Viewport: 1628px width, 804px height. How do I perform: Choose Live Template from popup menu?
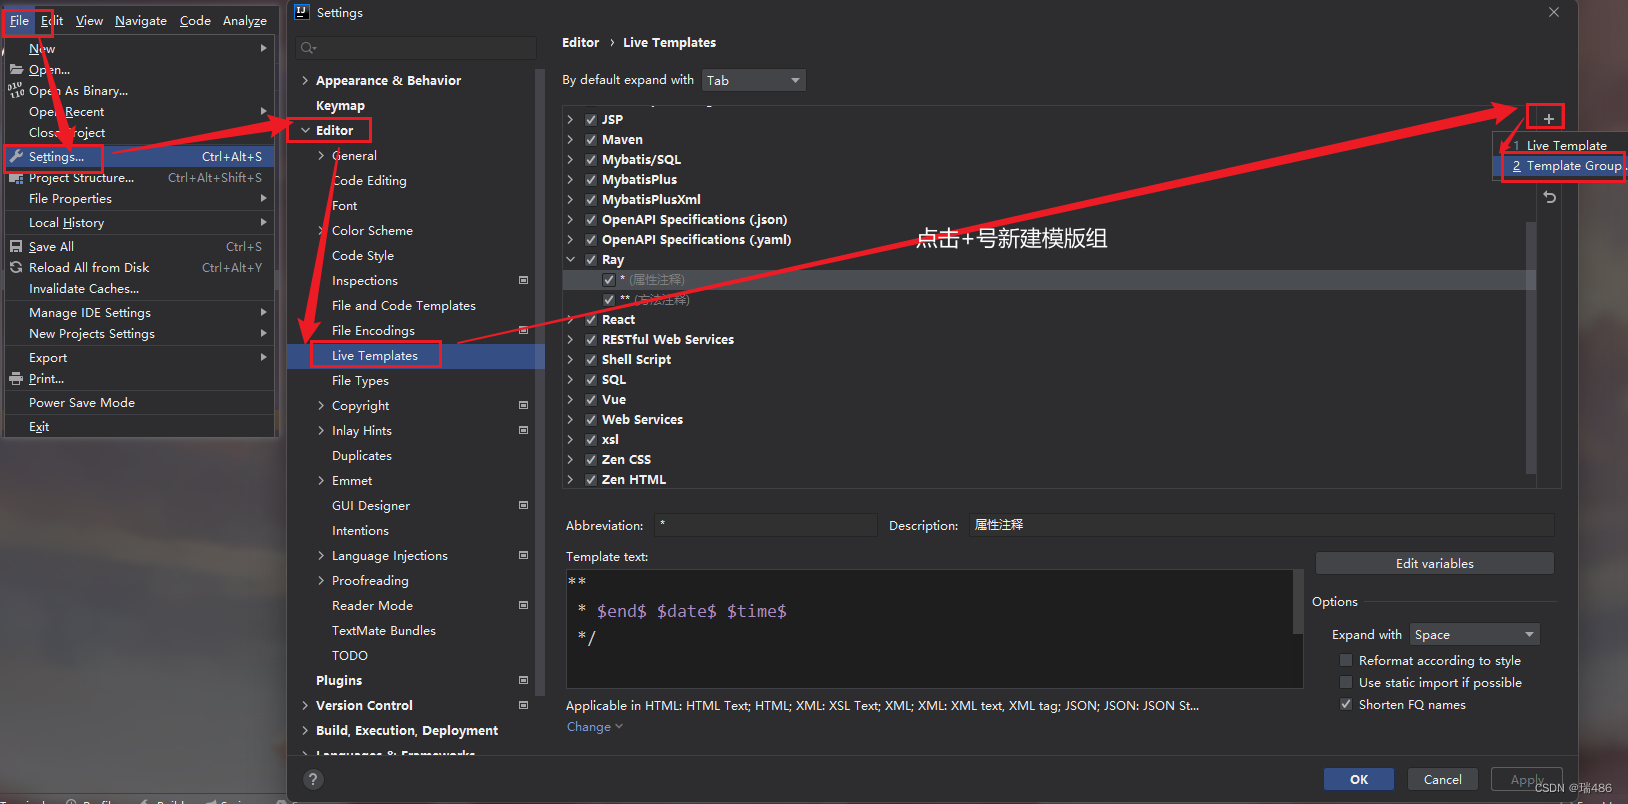[x=1560, y=145]
